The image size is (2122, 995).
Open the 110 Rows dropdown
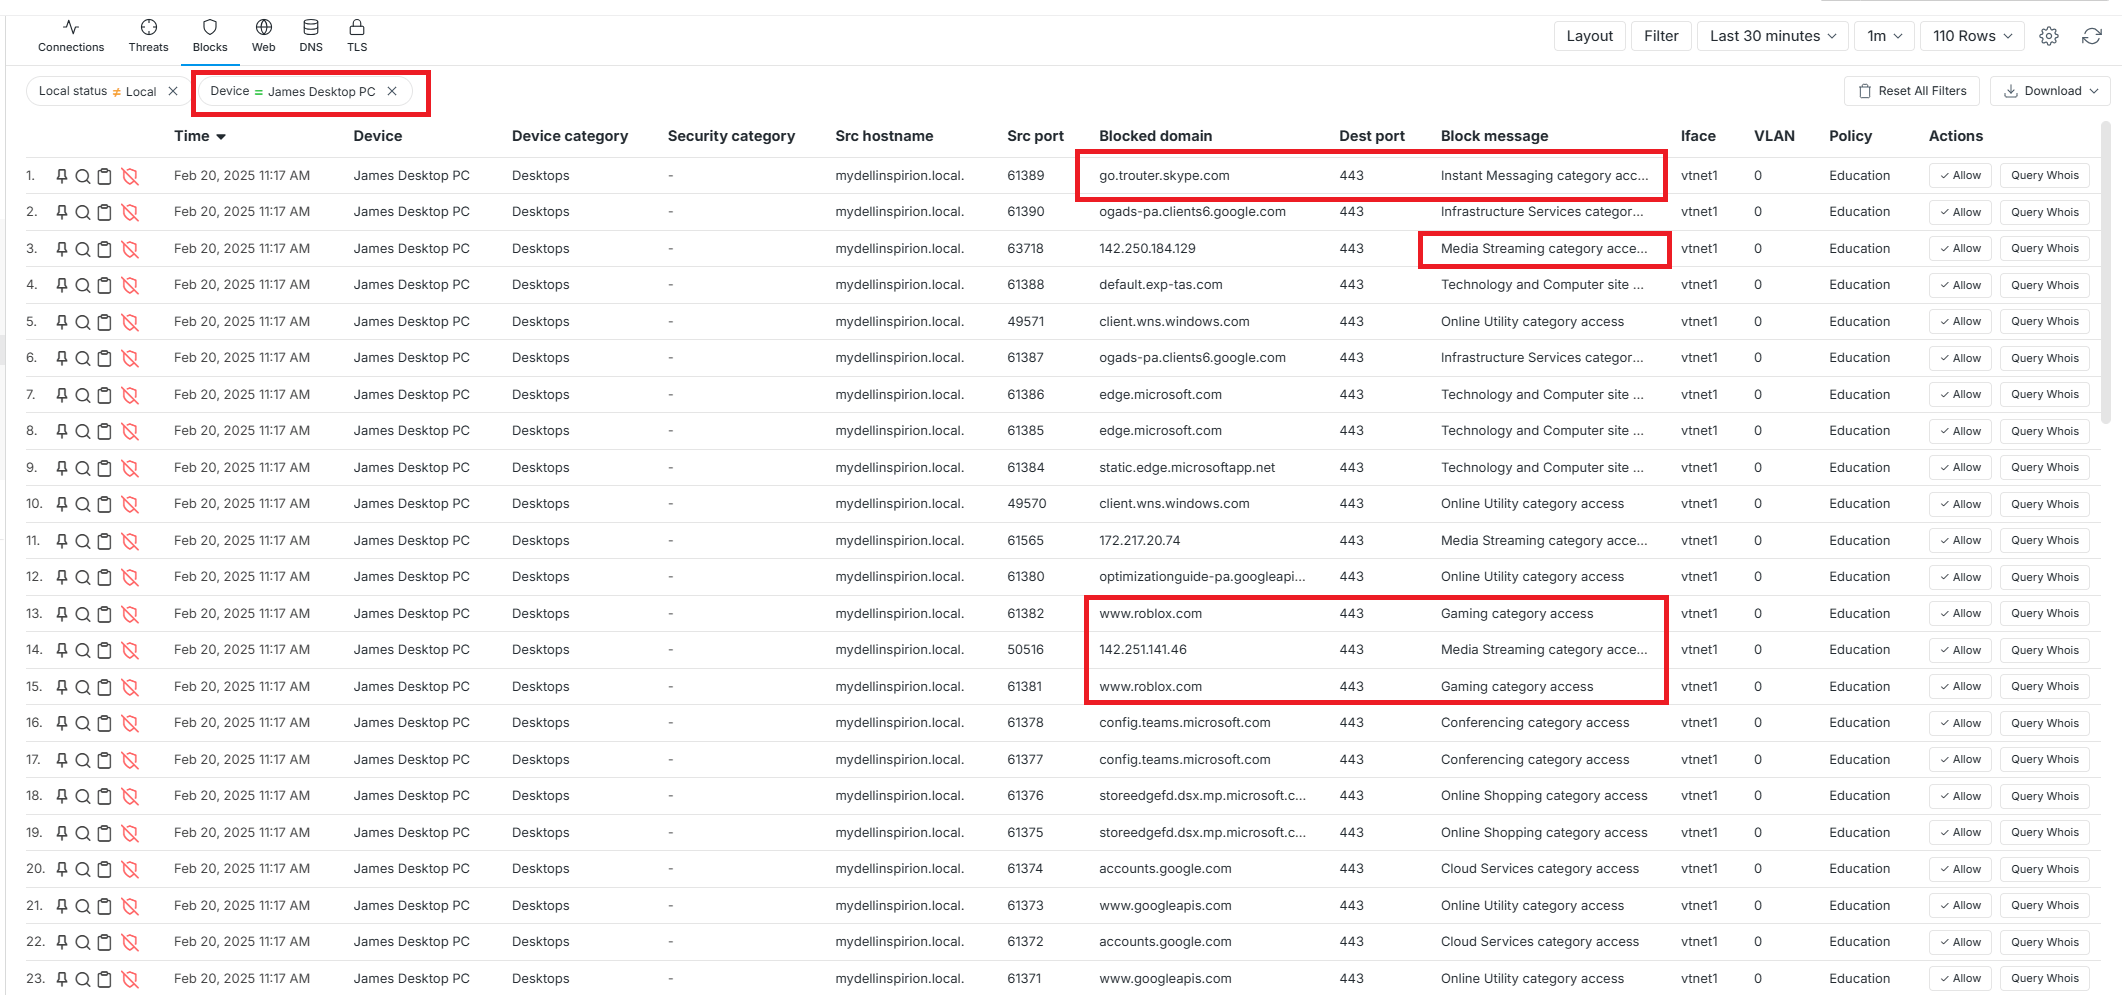click(1972, 36)
